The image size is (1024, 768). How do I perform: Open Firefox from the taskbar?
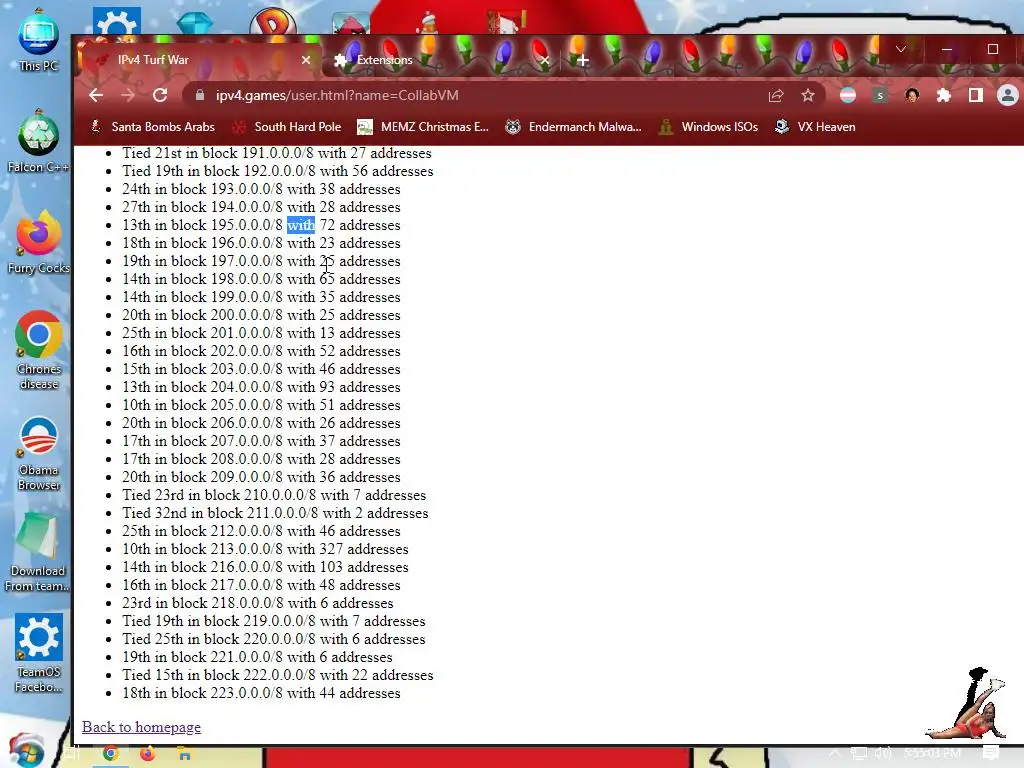148,754
